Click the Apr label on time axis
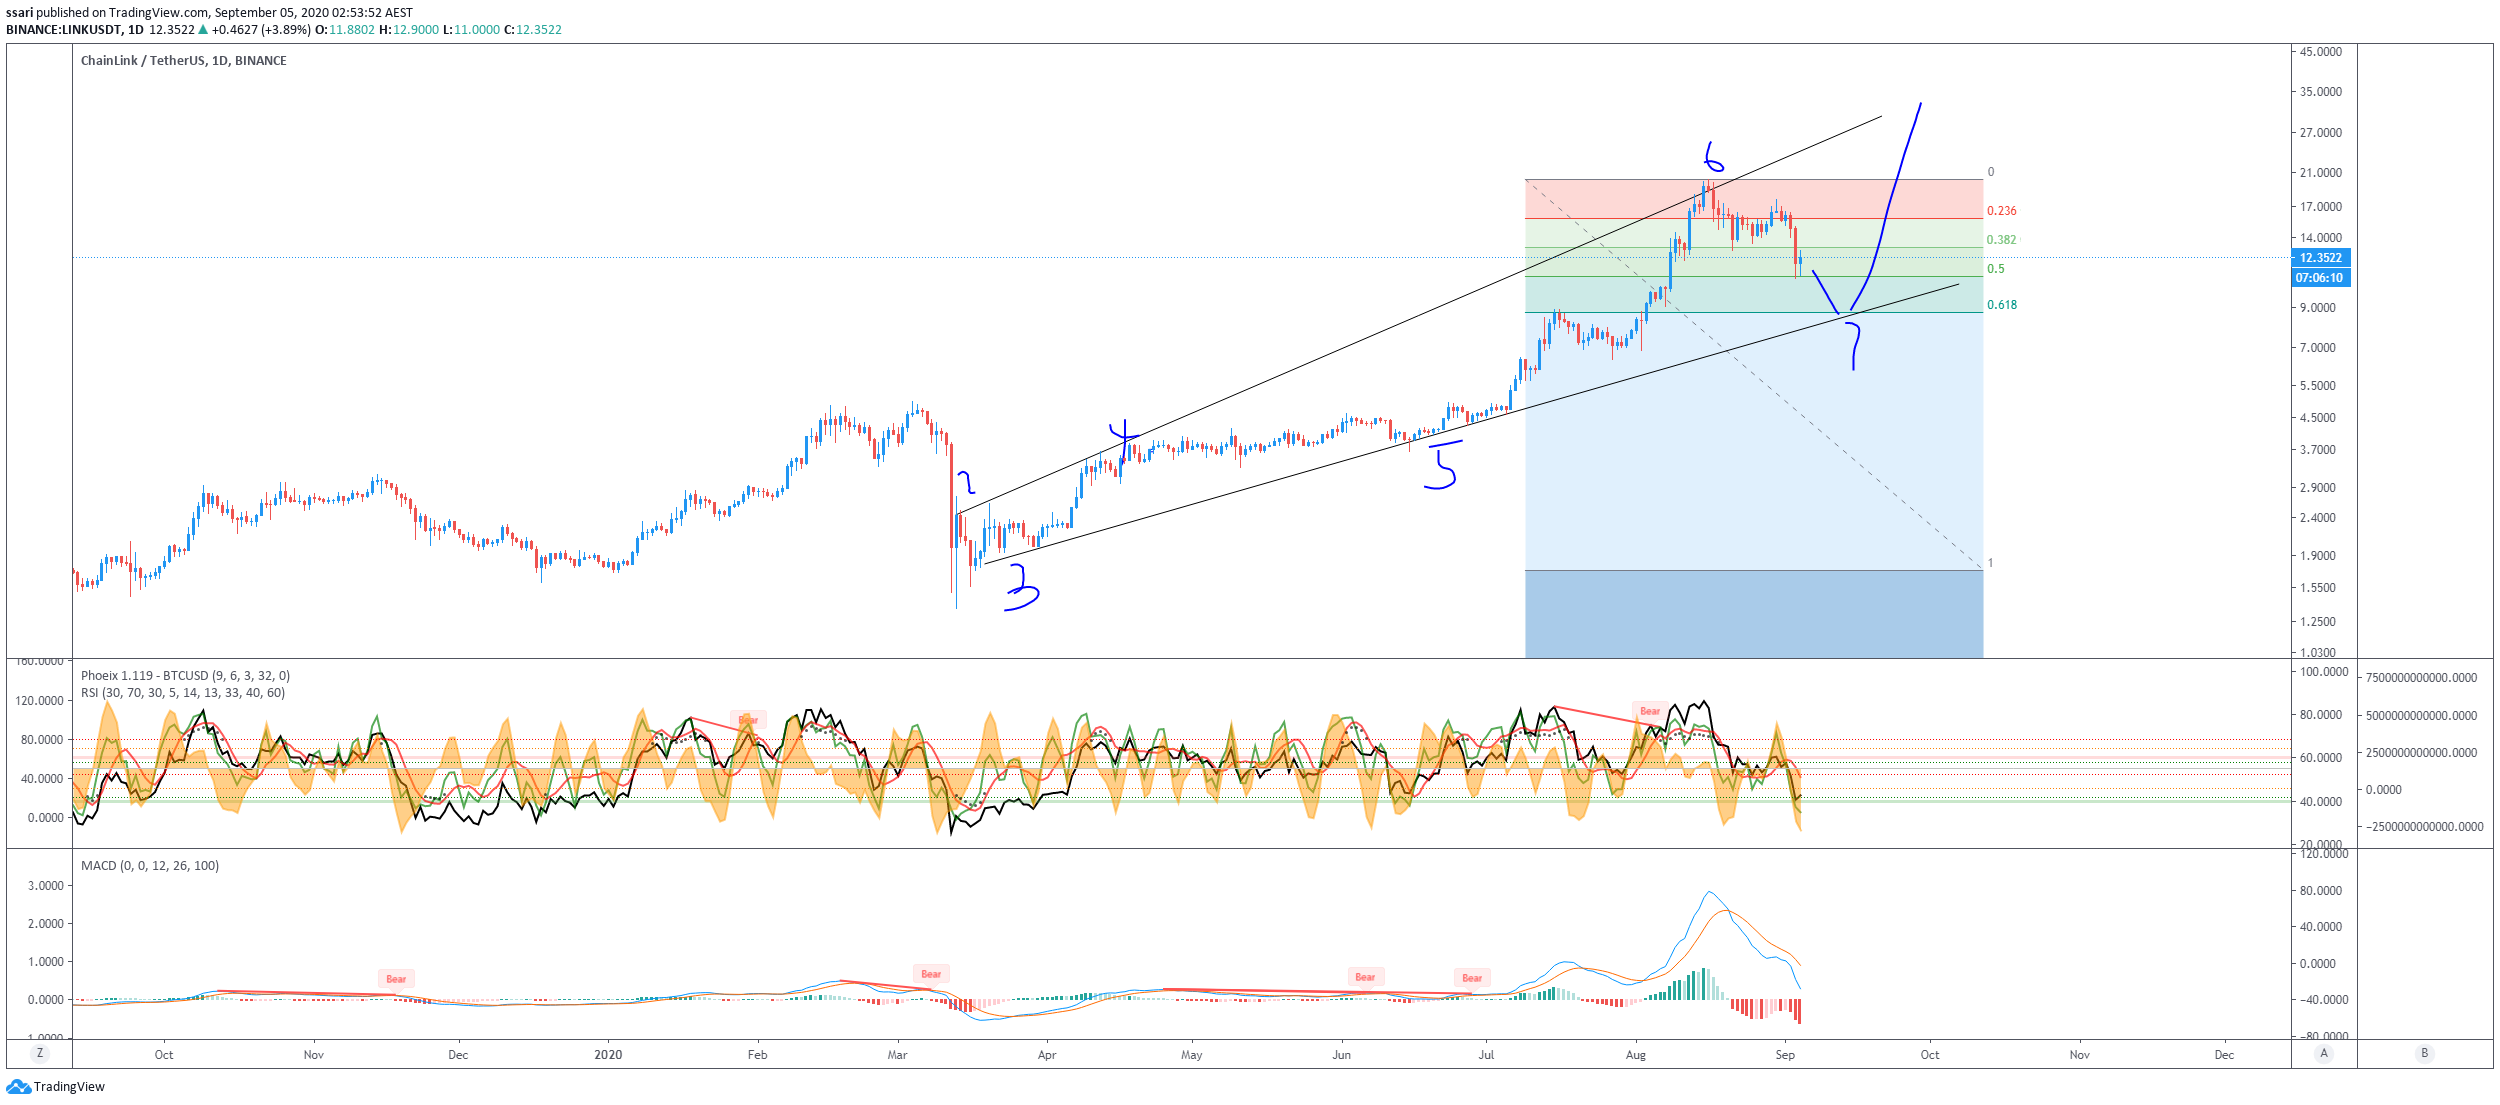 click(x=1047, y=1055)
